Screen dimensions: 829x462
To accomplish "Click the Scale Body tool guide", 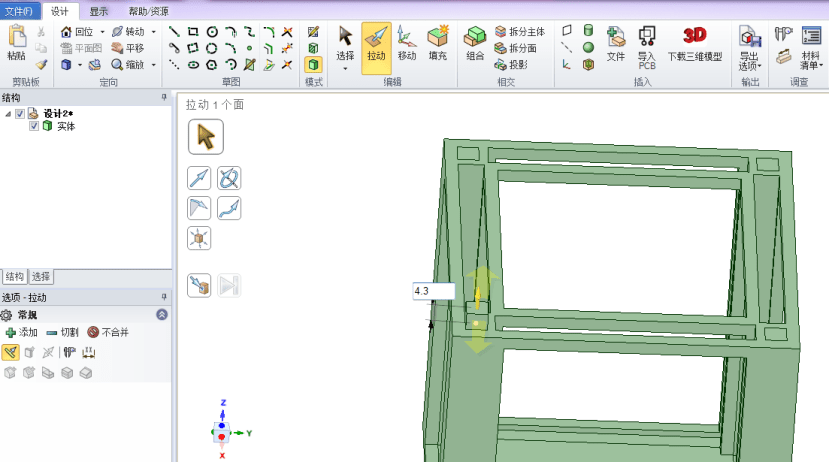I will (x=199, y=238).
